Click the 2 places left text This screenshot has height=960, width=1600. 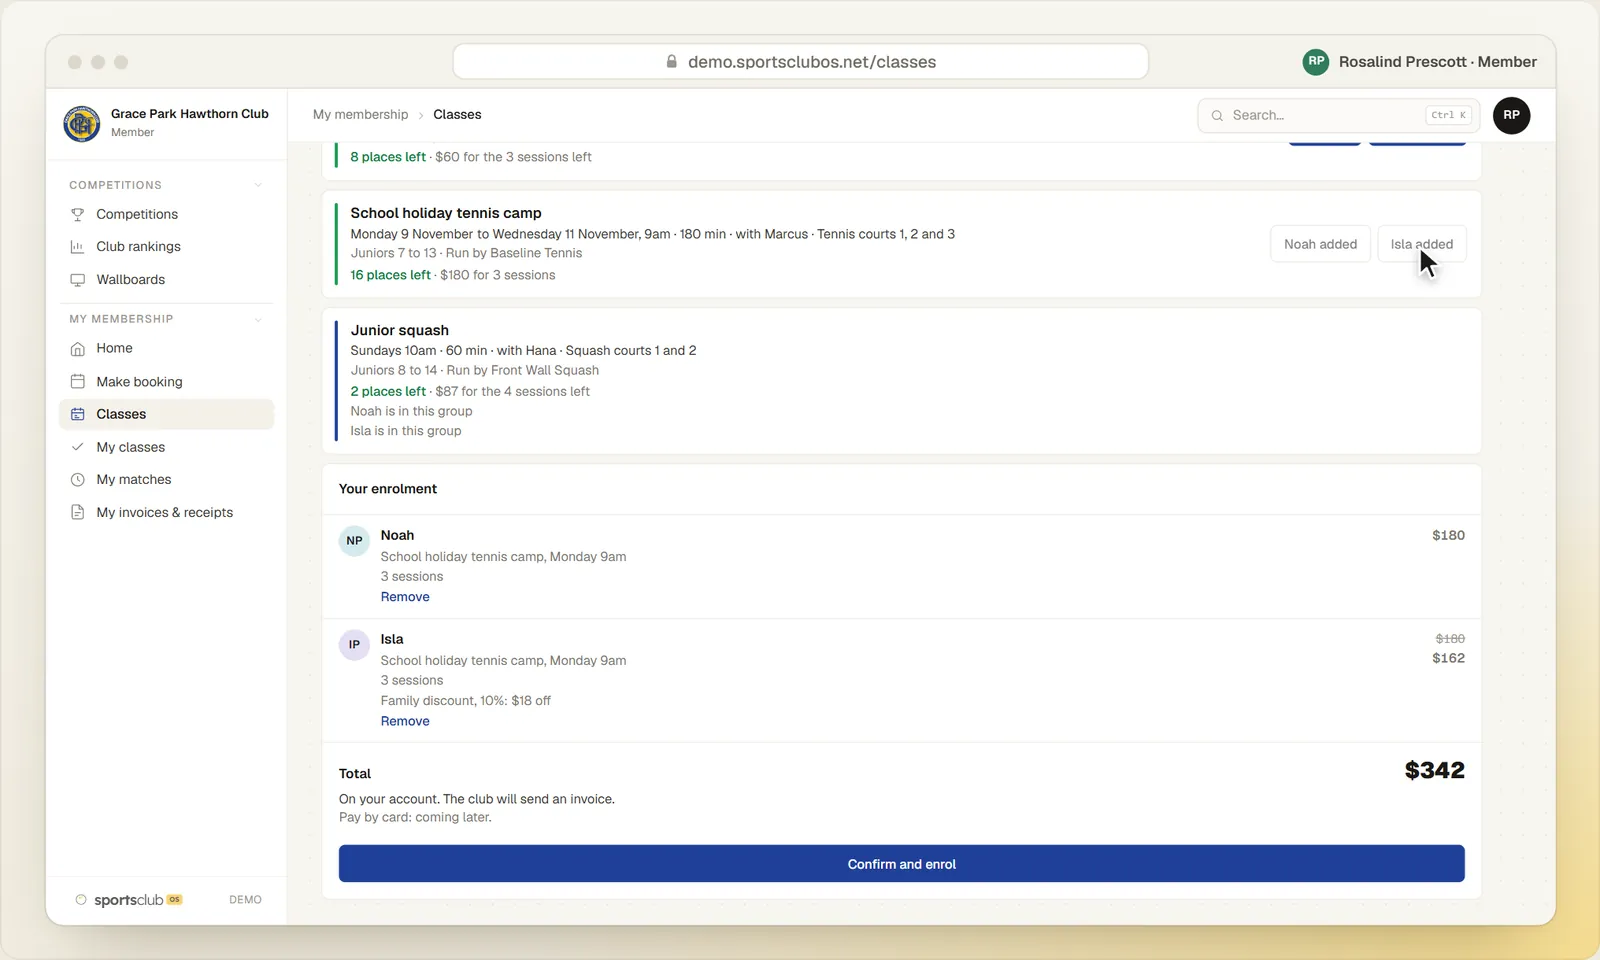point(388,392)
